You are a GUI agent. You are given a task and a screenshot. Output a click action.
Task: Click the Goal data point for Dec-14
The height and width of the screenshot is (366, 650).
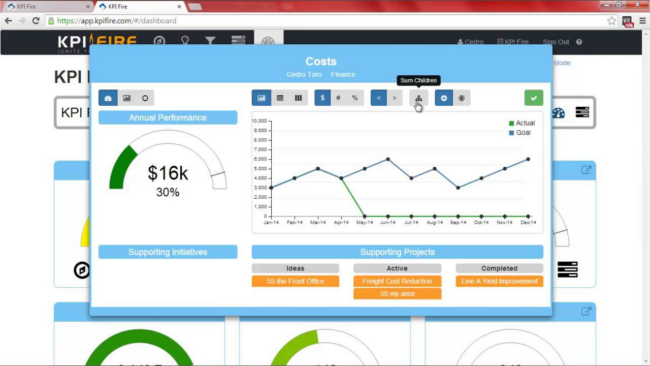click(528, 159)
